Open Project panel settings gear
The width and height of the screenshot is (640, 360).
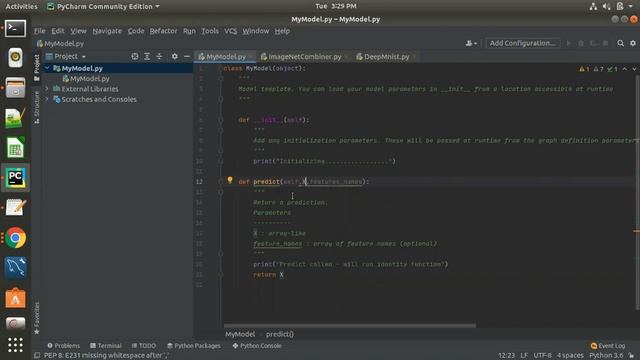(175, 56)
